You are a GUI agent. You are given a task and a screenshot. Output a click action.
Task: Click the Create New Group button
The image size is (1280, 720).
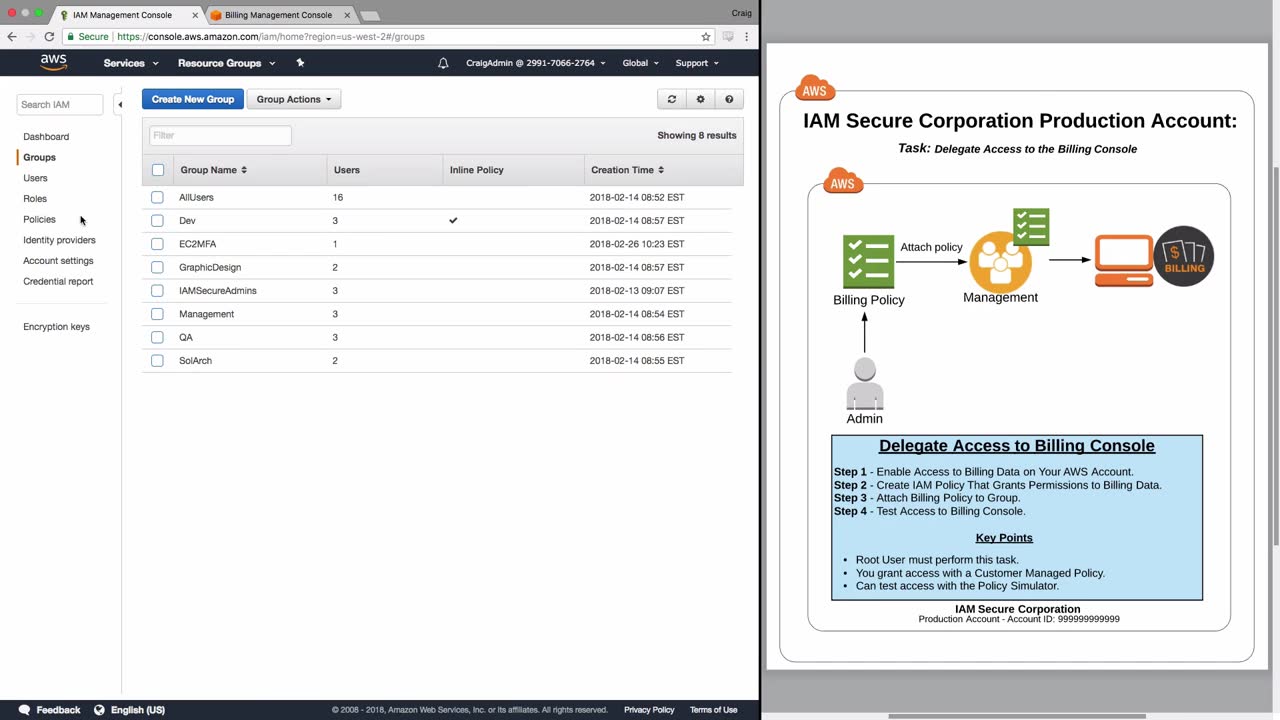tap(193, 99)
